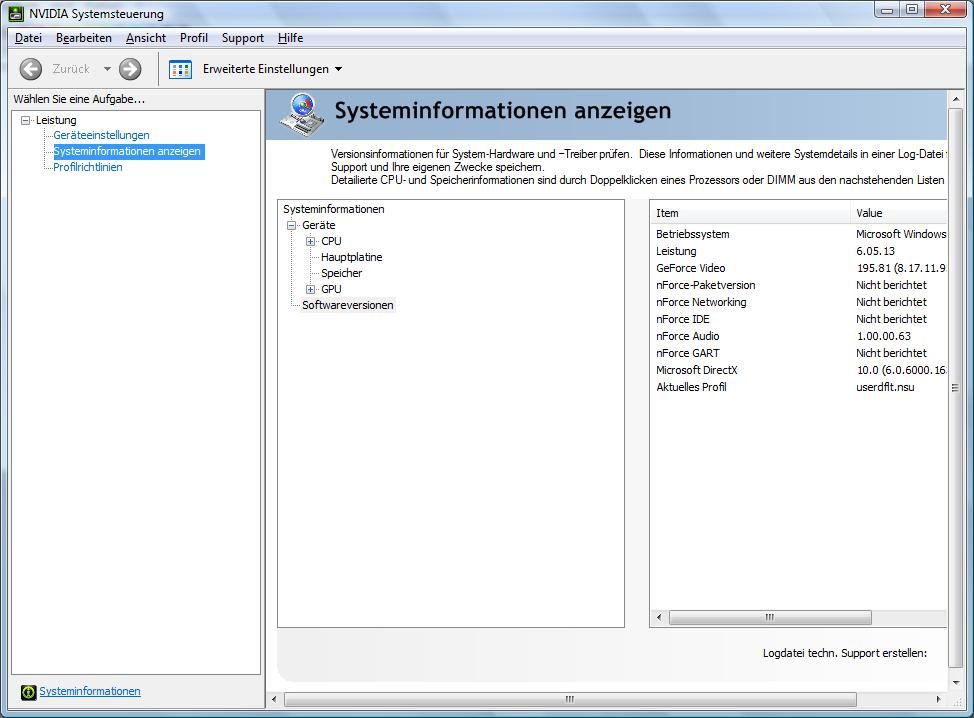Select the nForce IDE row
This screenshot has width=974, height=718.
coord(799,319)
